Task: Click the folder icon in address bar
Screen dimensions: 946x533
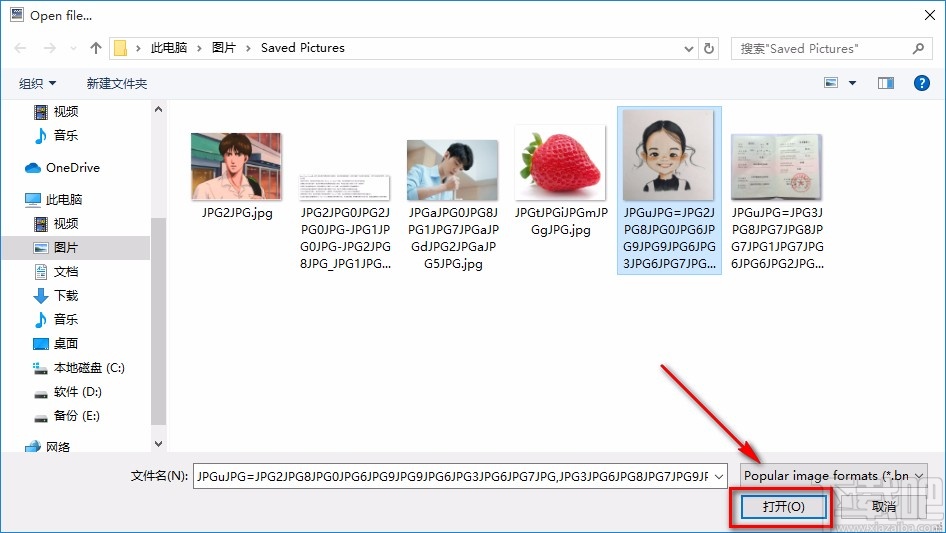Action: tap(121, 48)
